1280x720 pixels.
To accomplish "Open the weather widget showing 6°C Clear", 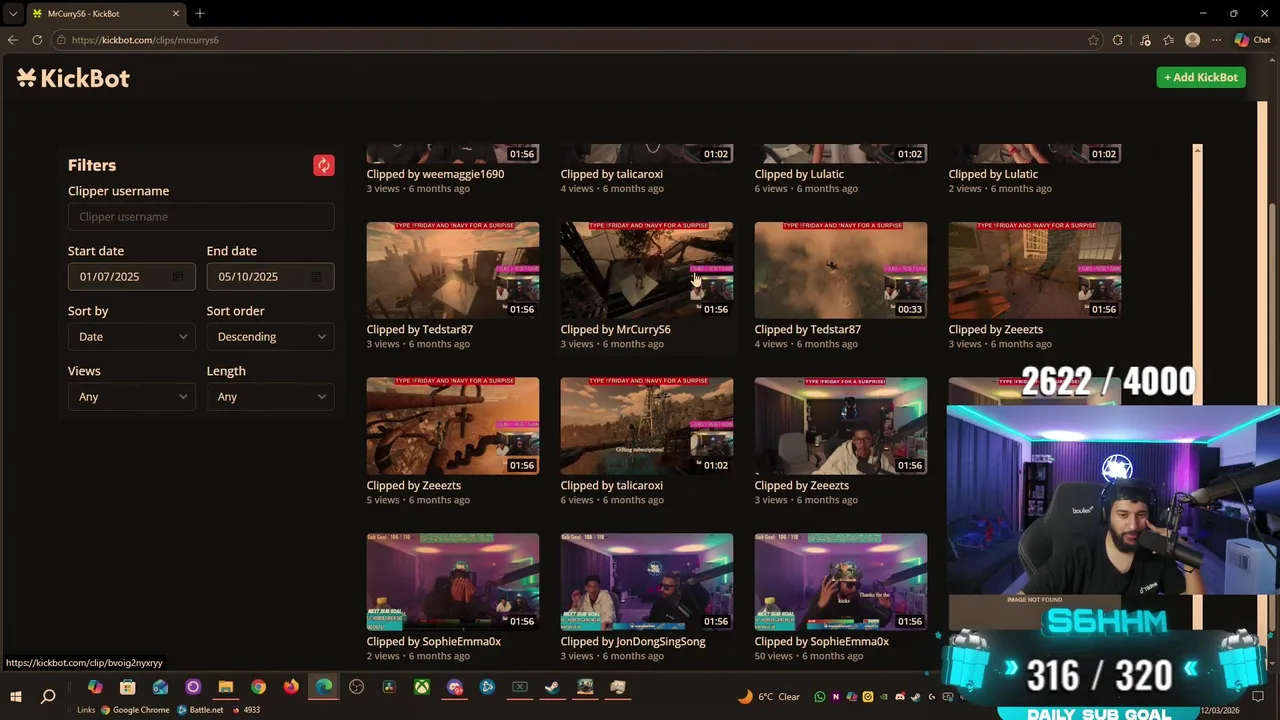I will point(769,697).
